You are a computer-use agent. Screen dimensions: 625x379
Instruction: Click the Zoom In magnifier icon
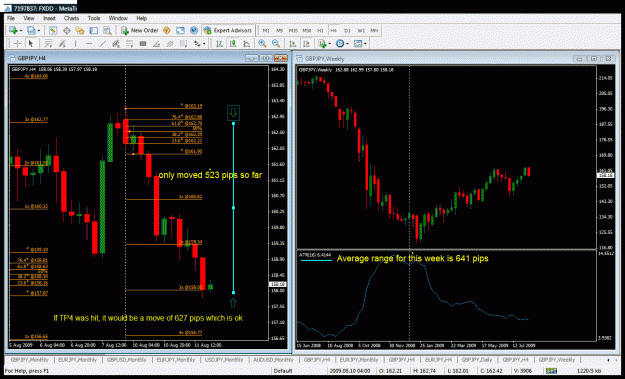point(262,43)
